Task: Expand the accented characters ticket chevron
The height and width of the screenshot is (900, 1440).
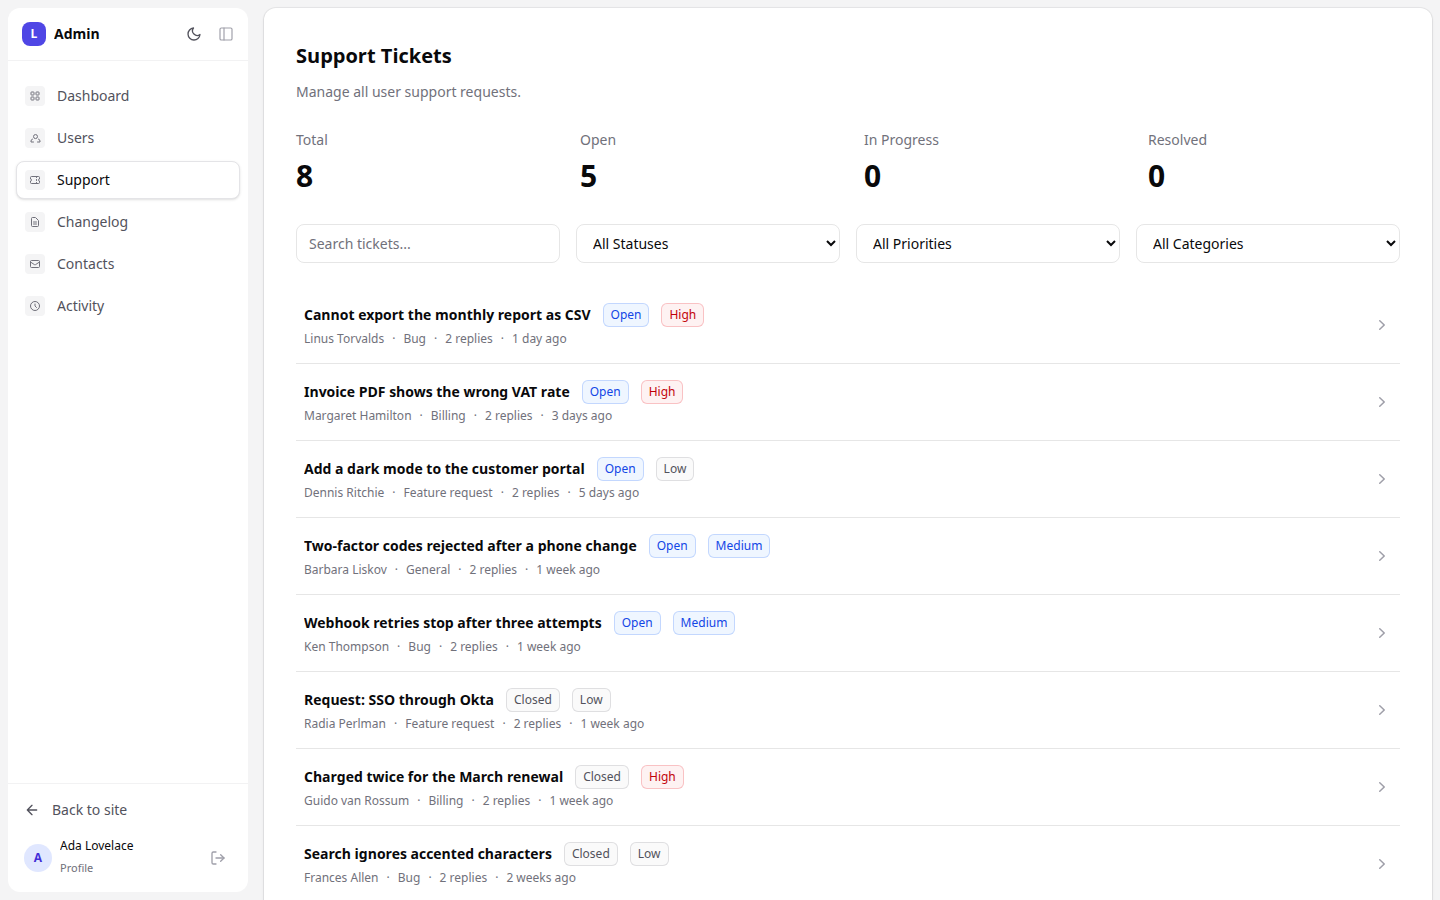Action: pos(1382,864)
